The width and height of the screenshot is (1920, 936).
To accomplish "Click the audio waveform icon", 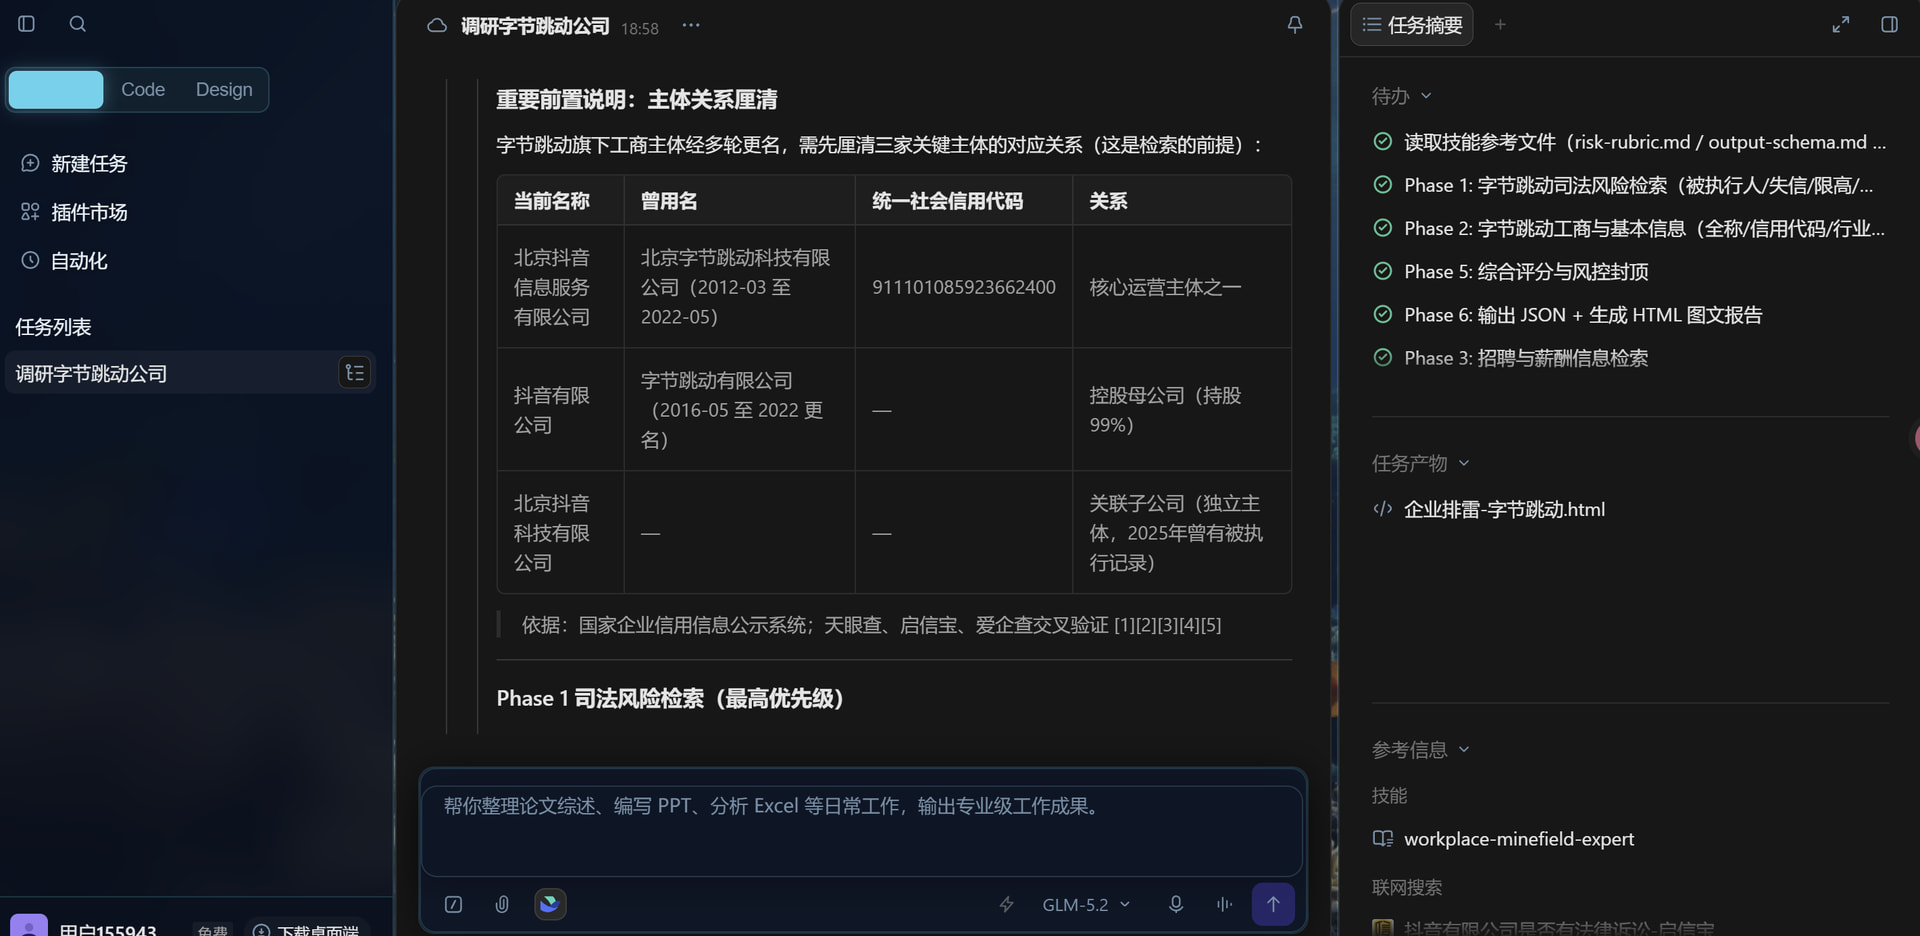I will pyautogui.click(x=1224, y=904).
